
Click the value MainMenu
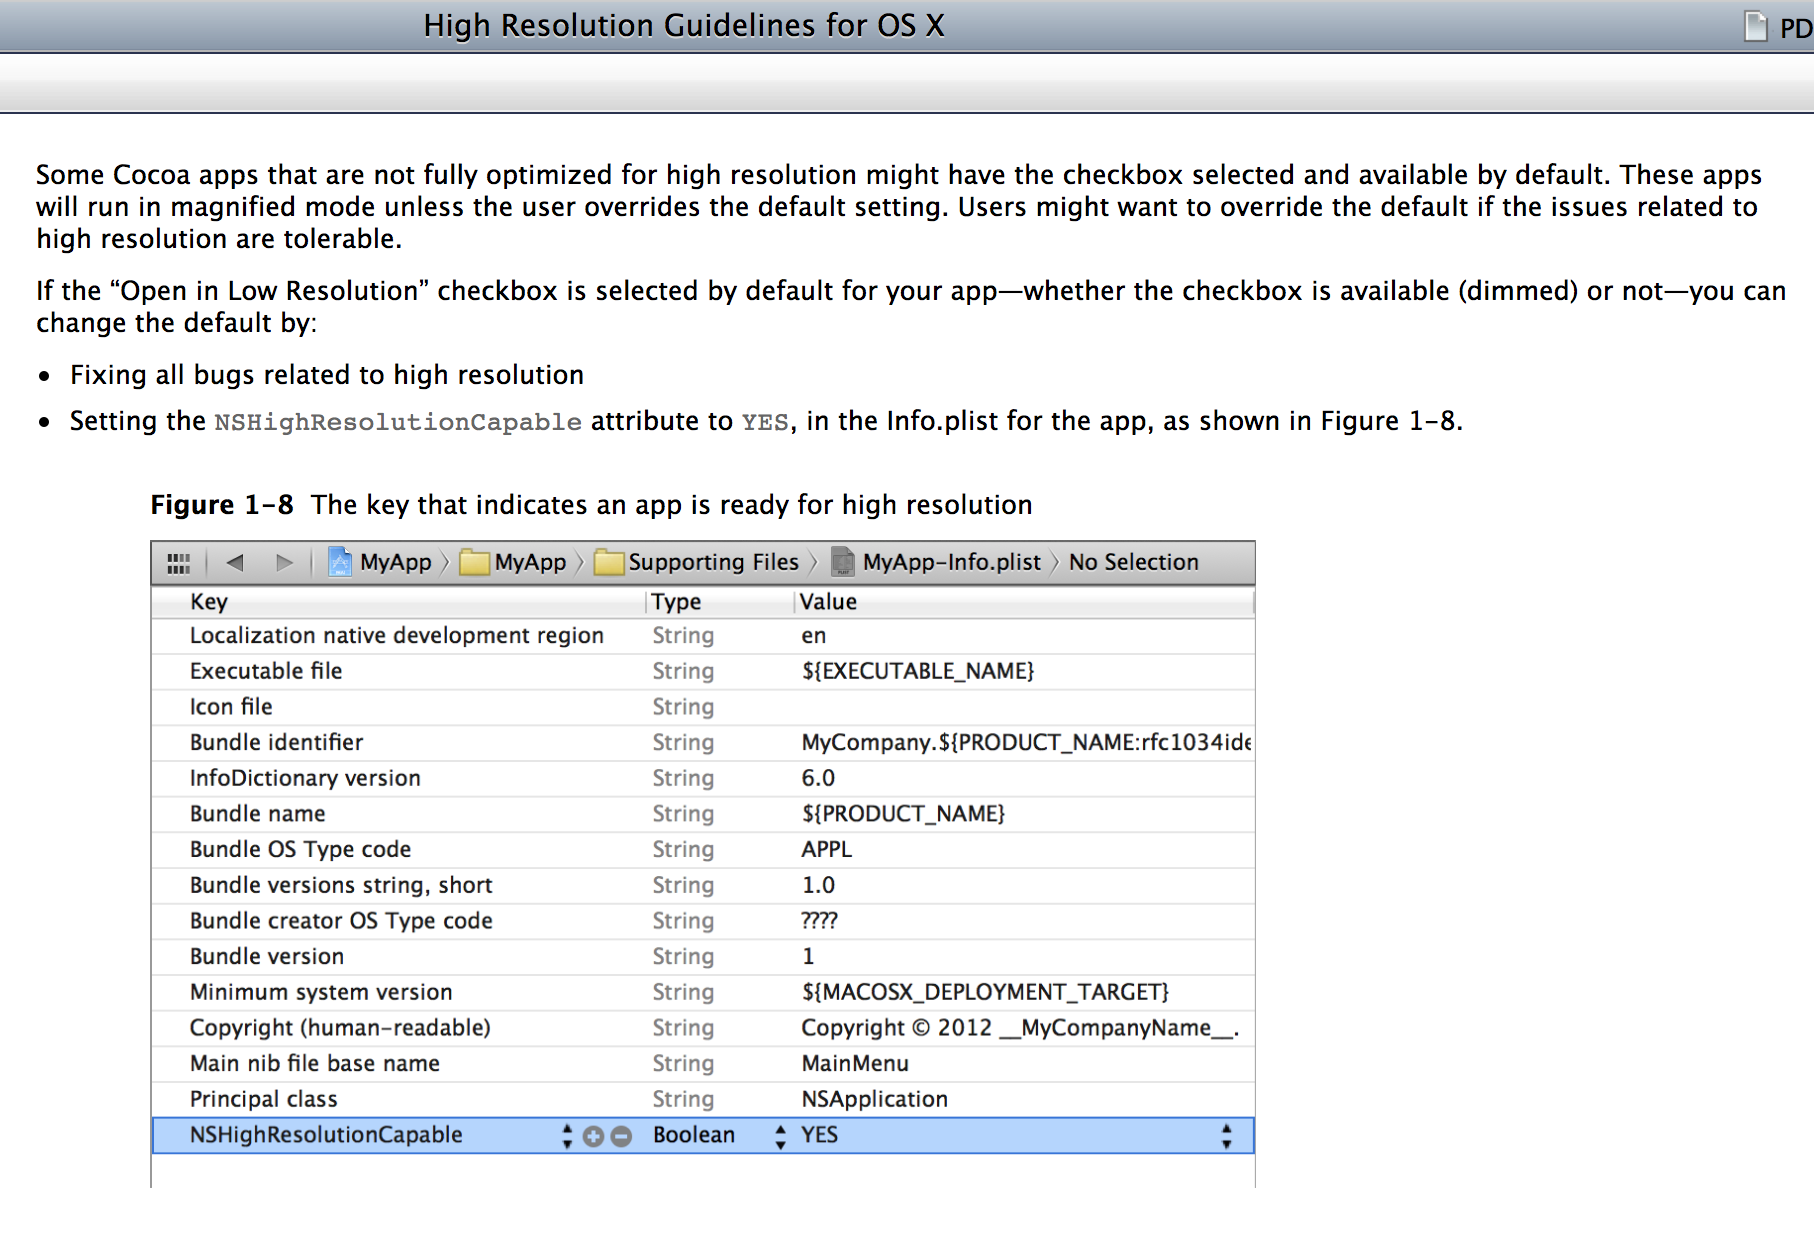[x=855, y=1064]
